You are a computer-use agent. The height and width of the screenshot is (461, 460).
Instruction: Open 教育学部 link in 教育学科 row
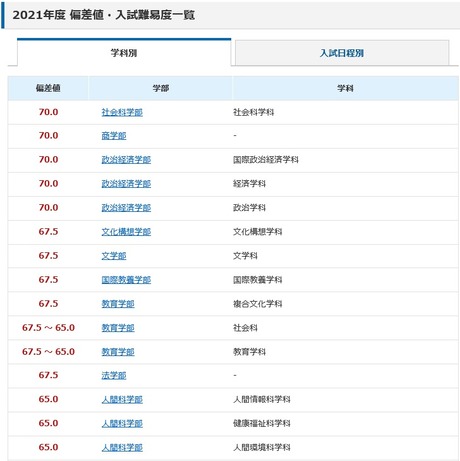click(118, 352)
